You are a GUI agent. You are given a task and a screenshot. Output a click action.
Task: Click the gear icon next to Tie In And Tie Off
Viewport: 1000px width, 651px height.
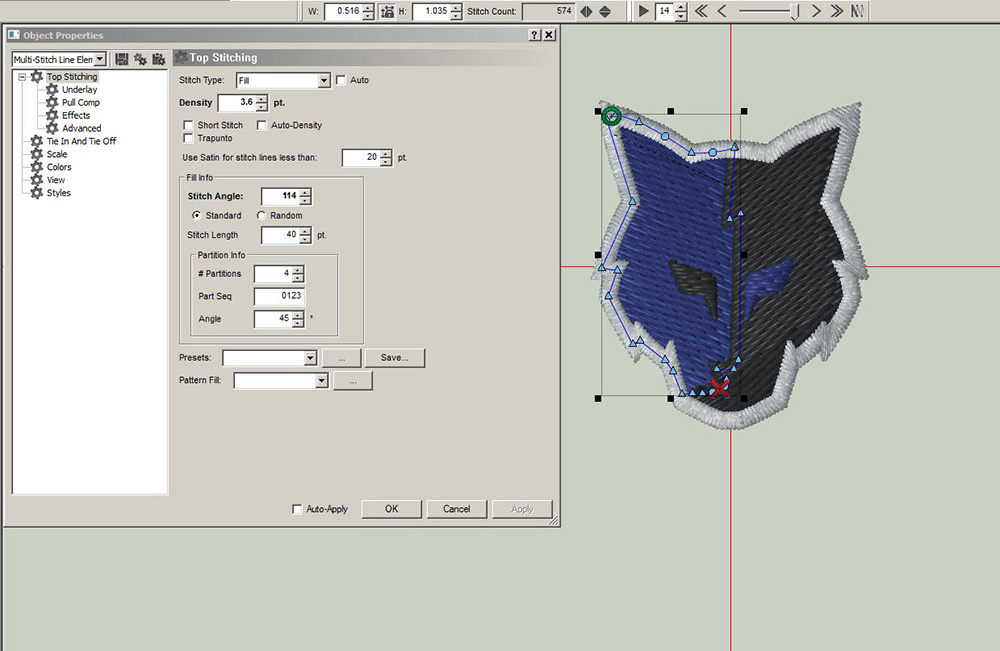pyautogui.click(x=37, y=141)
